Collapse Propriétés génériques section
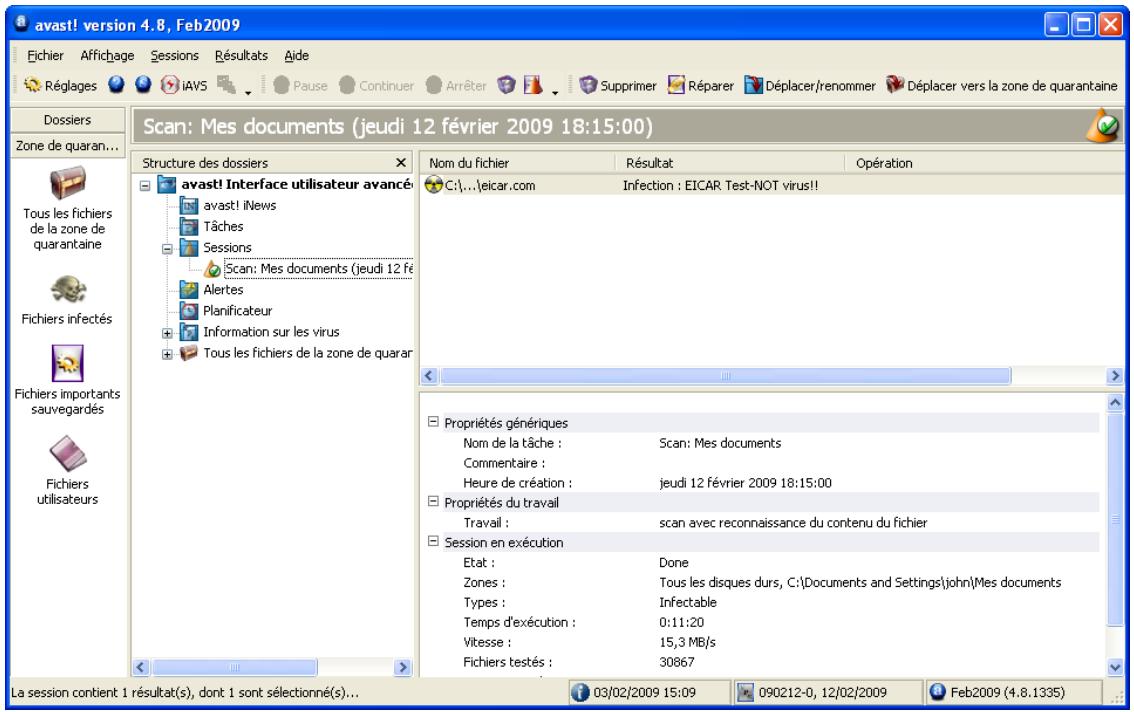1134x712 pixels. pos(433,421)
